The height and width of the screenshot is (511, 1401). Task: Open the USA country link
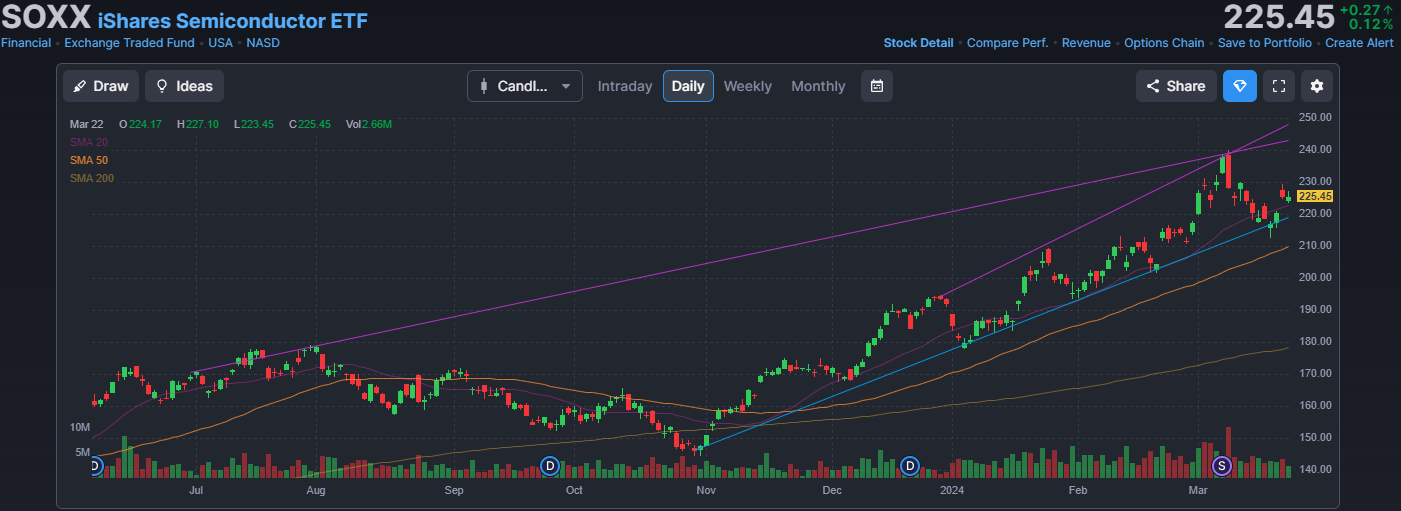(221, 43)
